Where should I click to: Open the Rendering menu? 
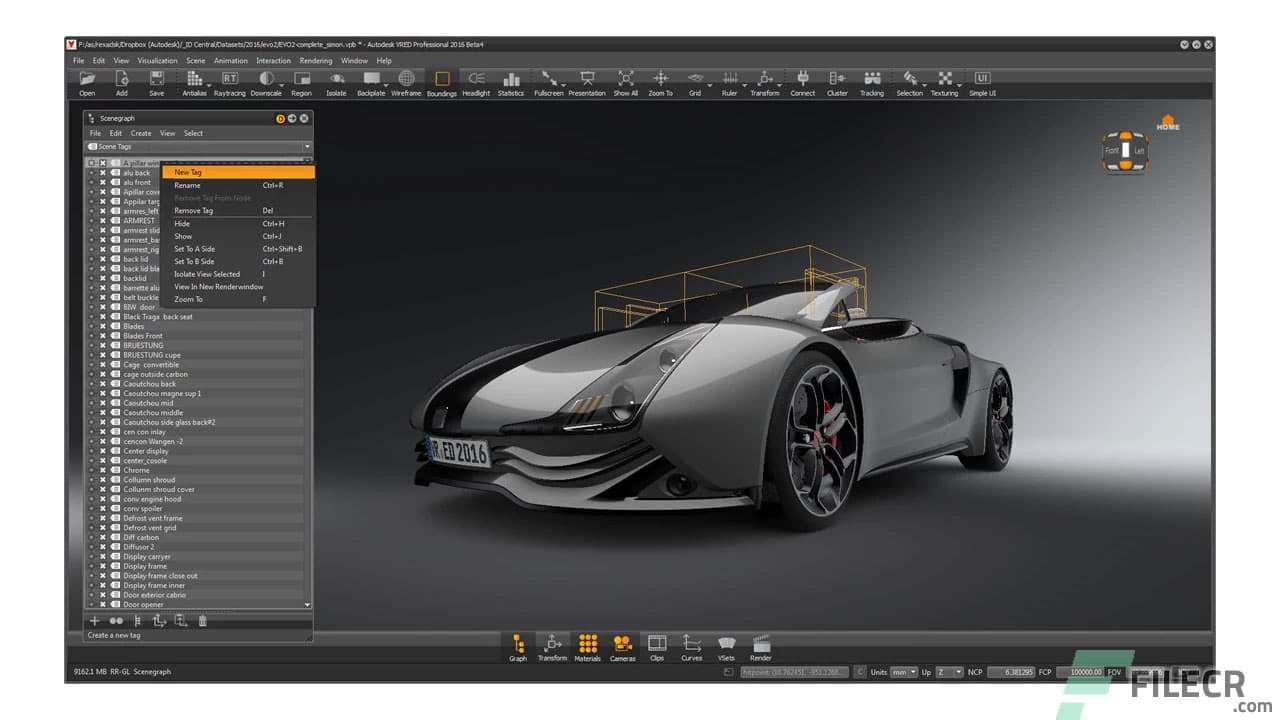coord(316,60)
